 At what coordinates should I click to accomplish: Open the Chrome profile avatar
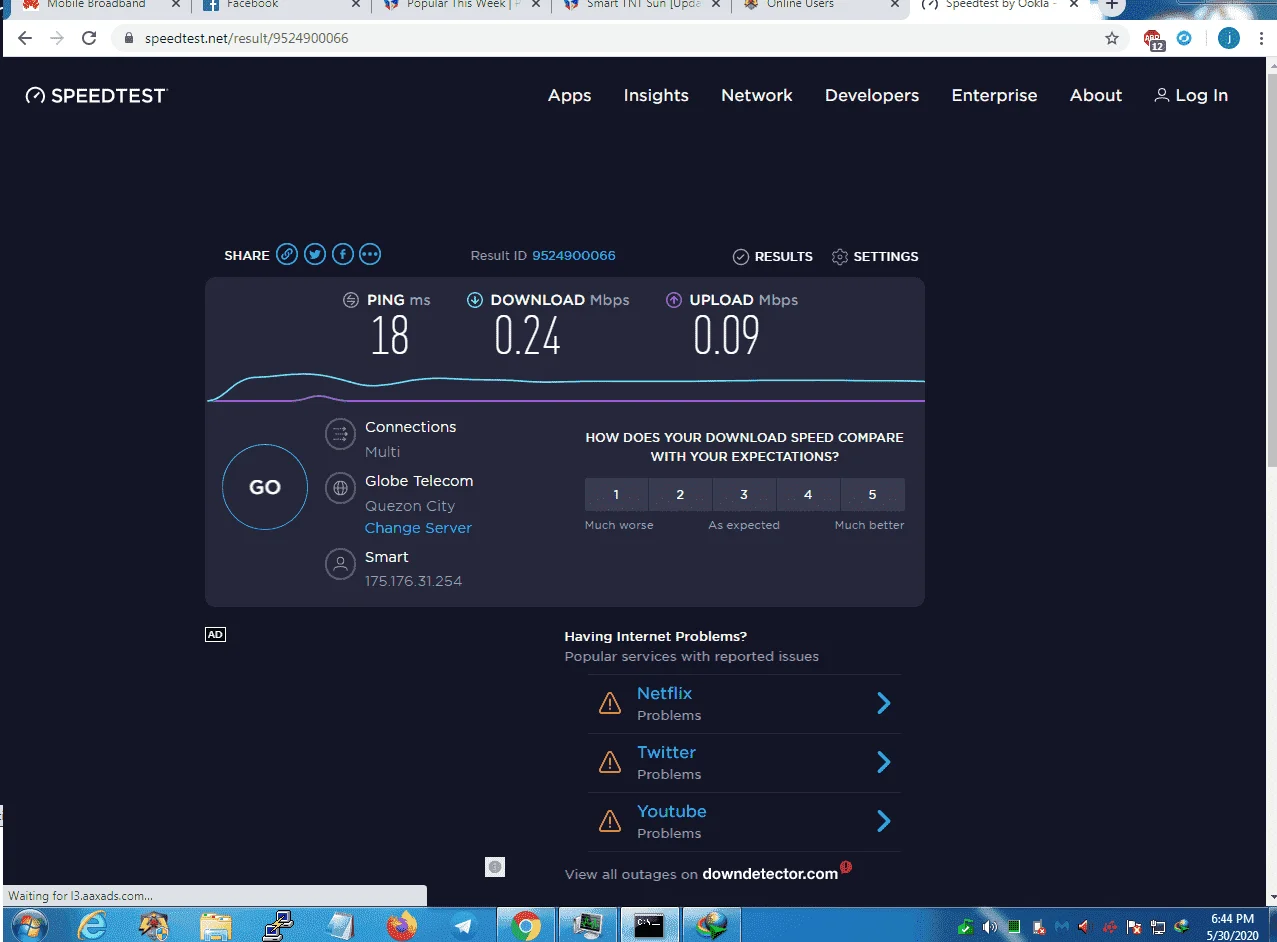click(x=1228, y=39)
